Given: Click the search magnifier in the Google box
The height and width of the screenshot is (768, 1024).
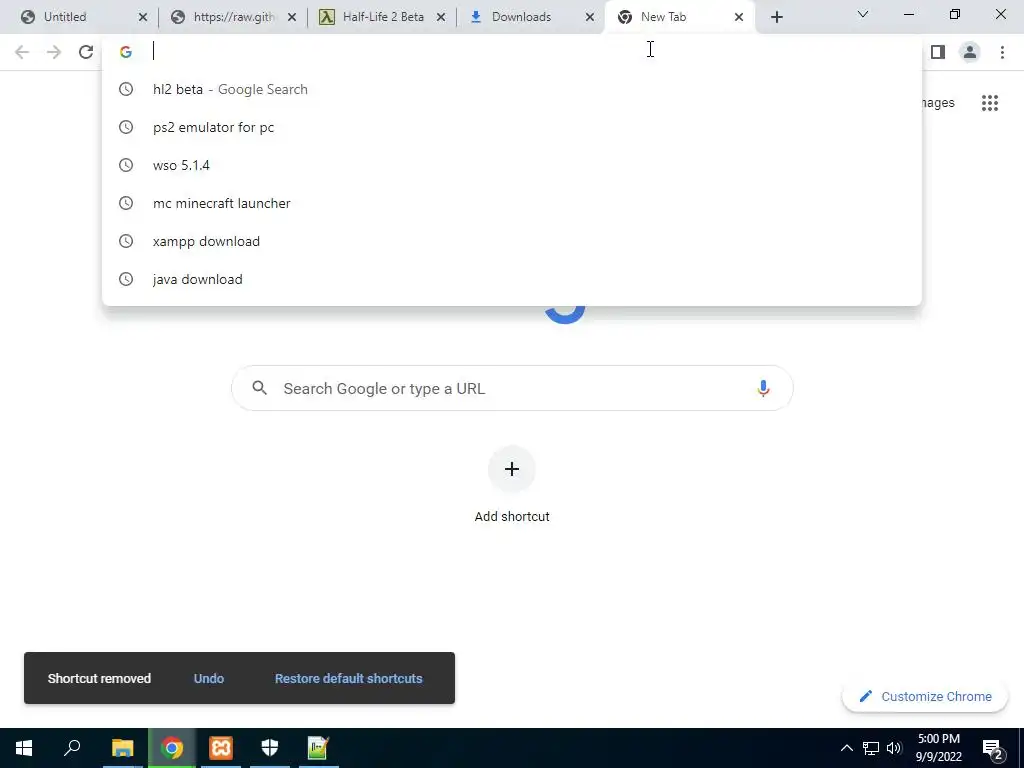Looking at the screenshot, I should tap(259, 388).
